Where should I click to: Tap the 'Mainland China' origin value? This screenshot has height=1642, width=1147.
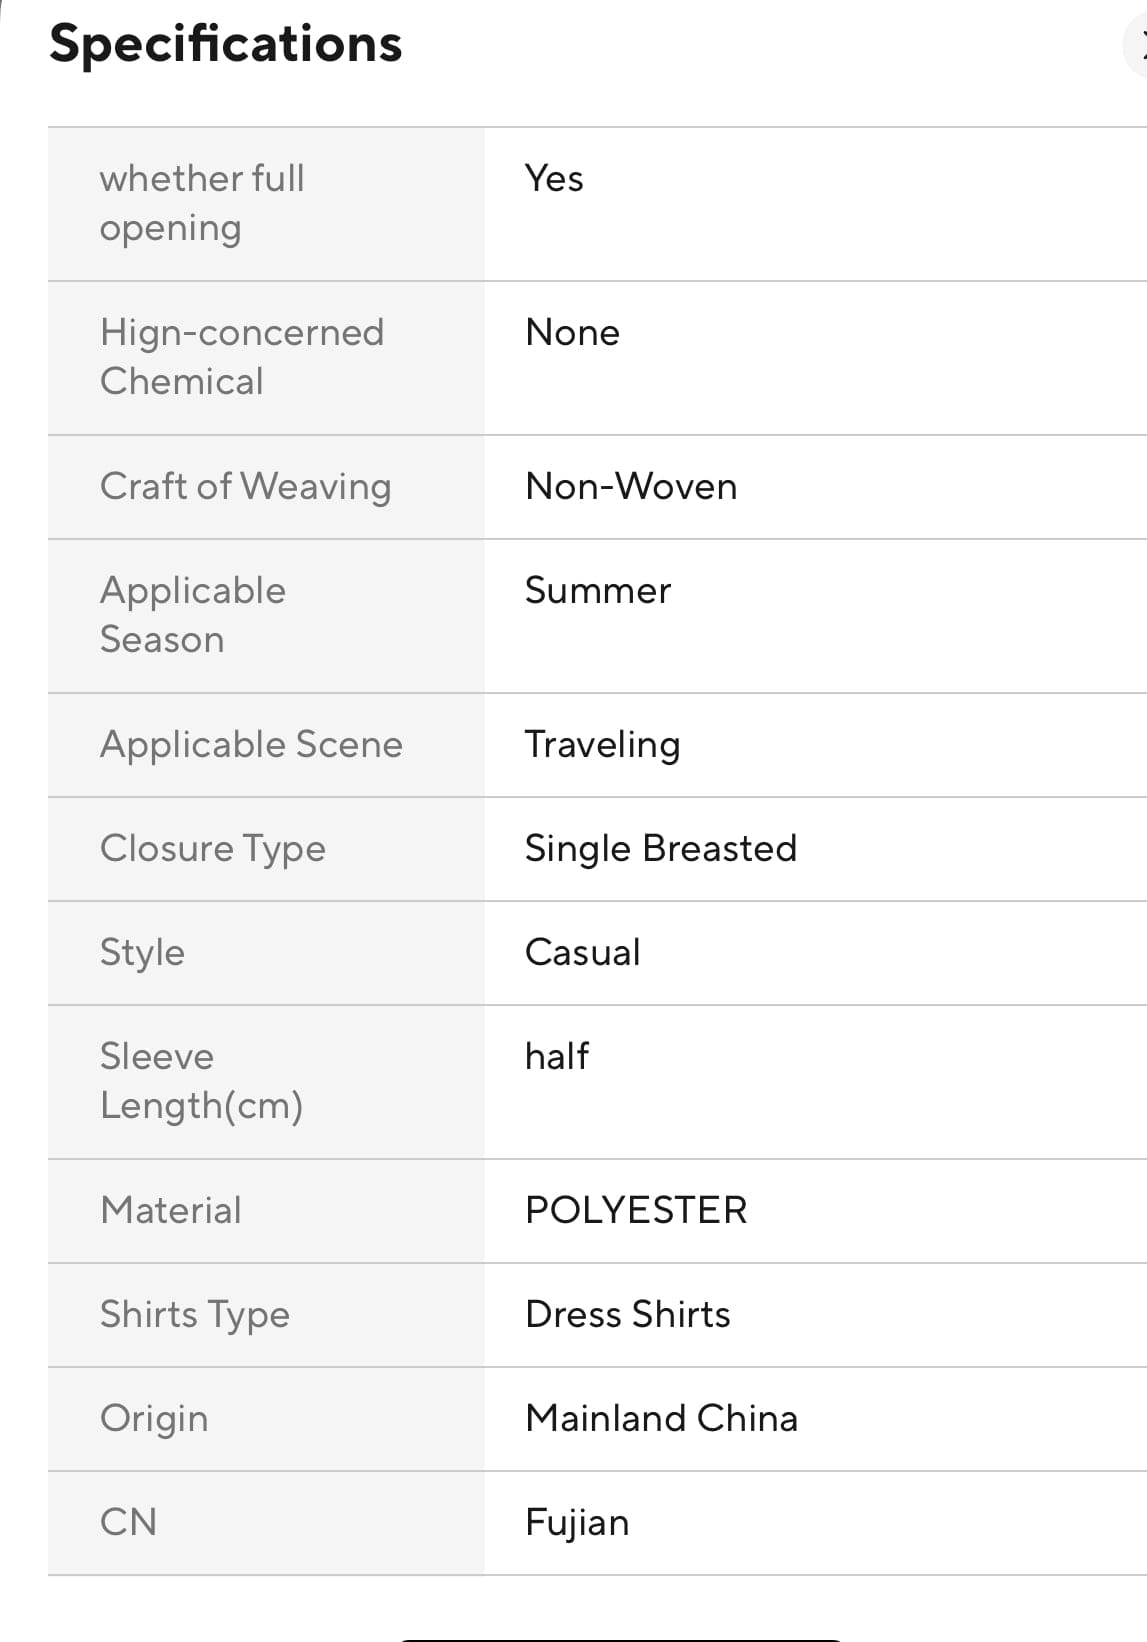tap(661, 1419)
